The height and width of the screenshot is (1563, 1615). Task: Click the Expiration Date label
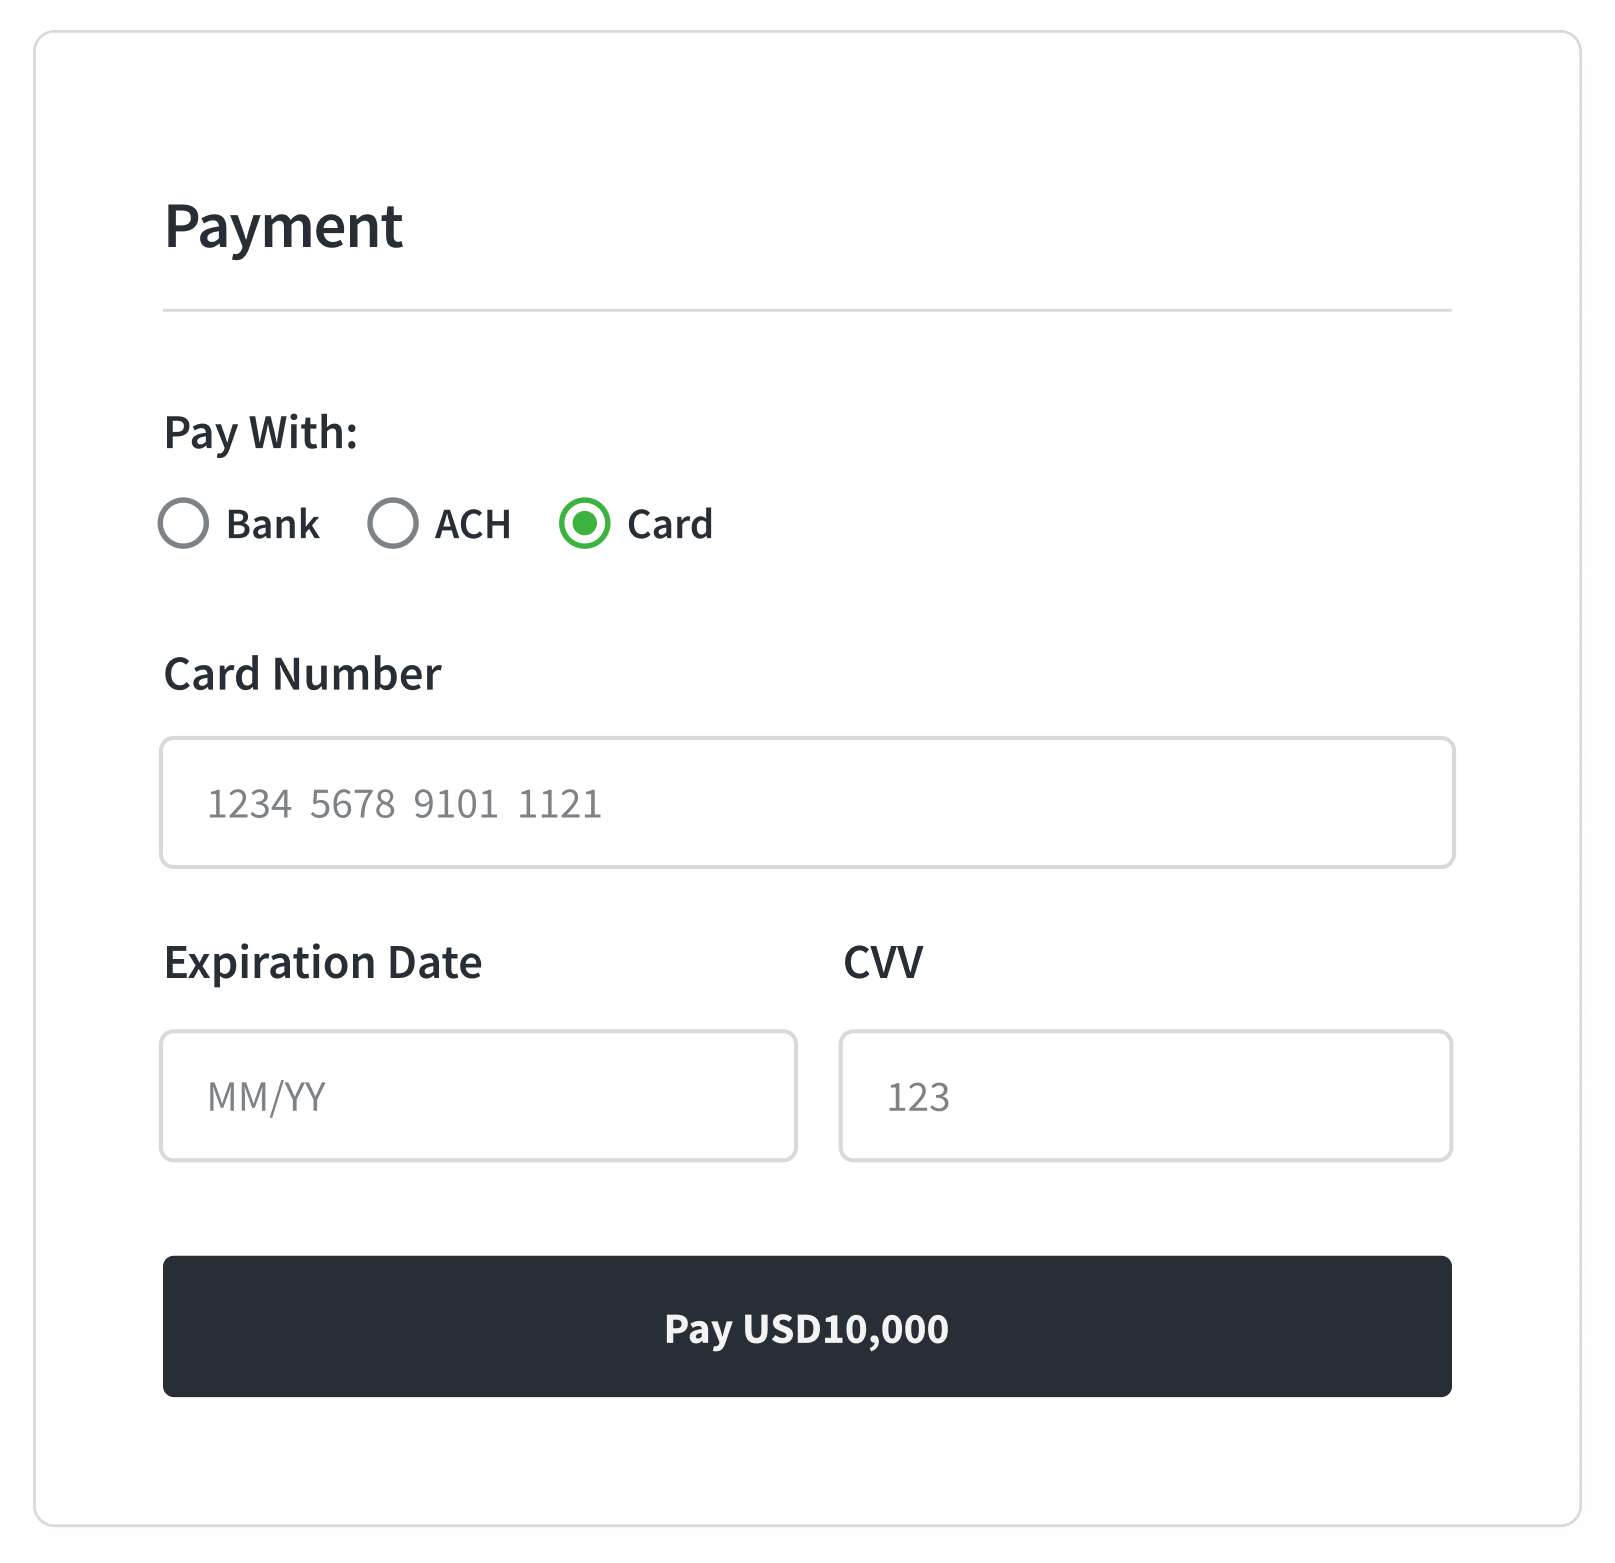point(322,962)
